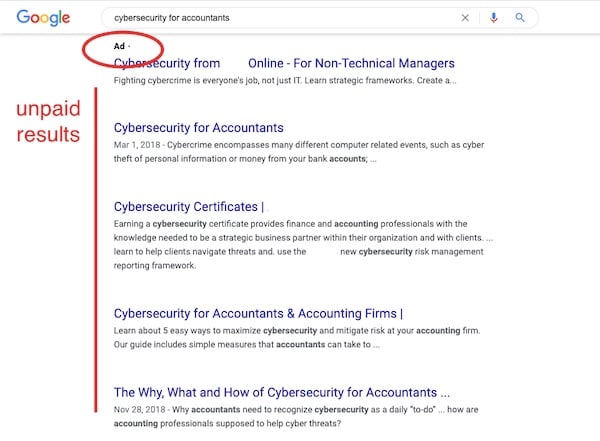
Task: Click the ad description about fighting cybercrime
Action: pos(285,80)
